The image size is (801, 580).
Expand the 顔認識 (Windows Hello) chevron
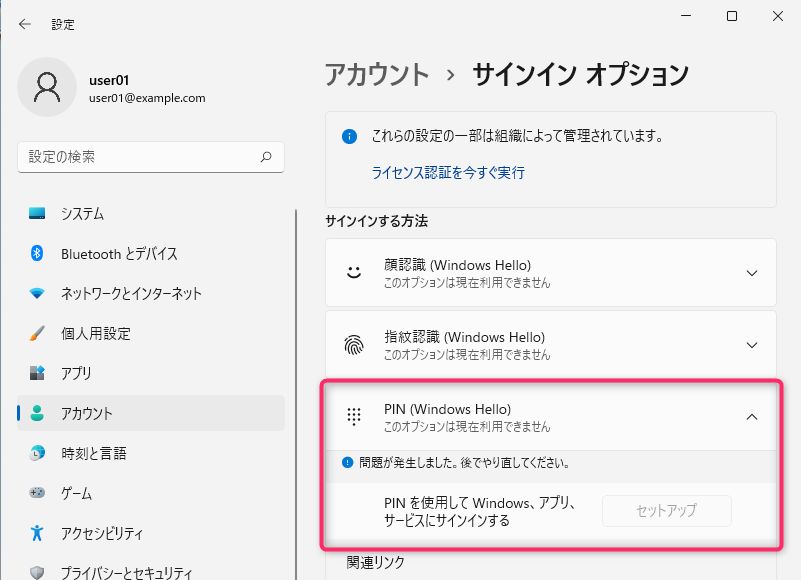[x=751, y=273]
